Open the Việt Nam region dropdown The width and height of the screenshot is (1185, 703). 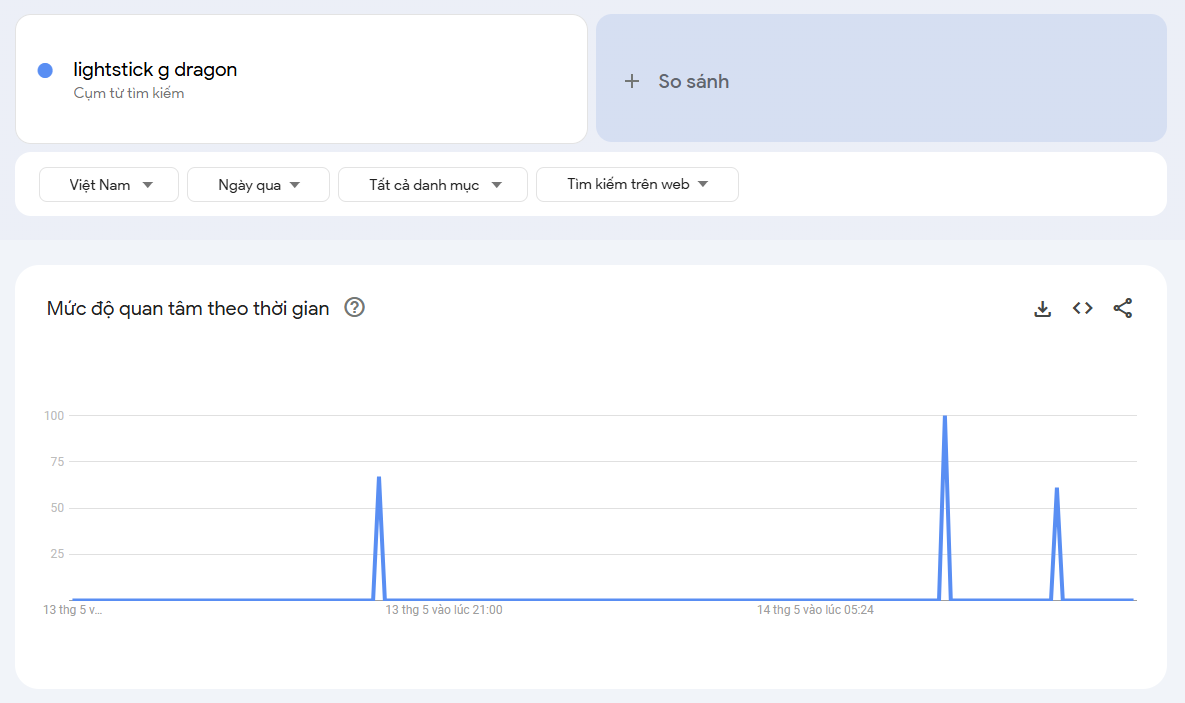pyautogui.click(x=109, y=185)
